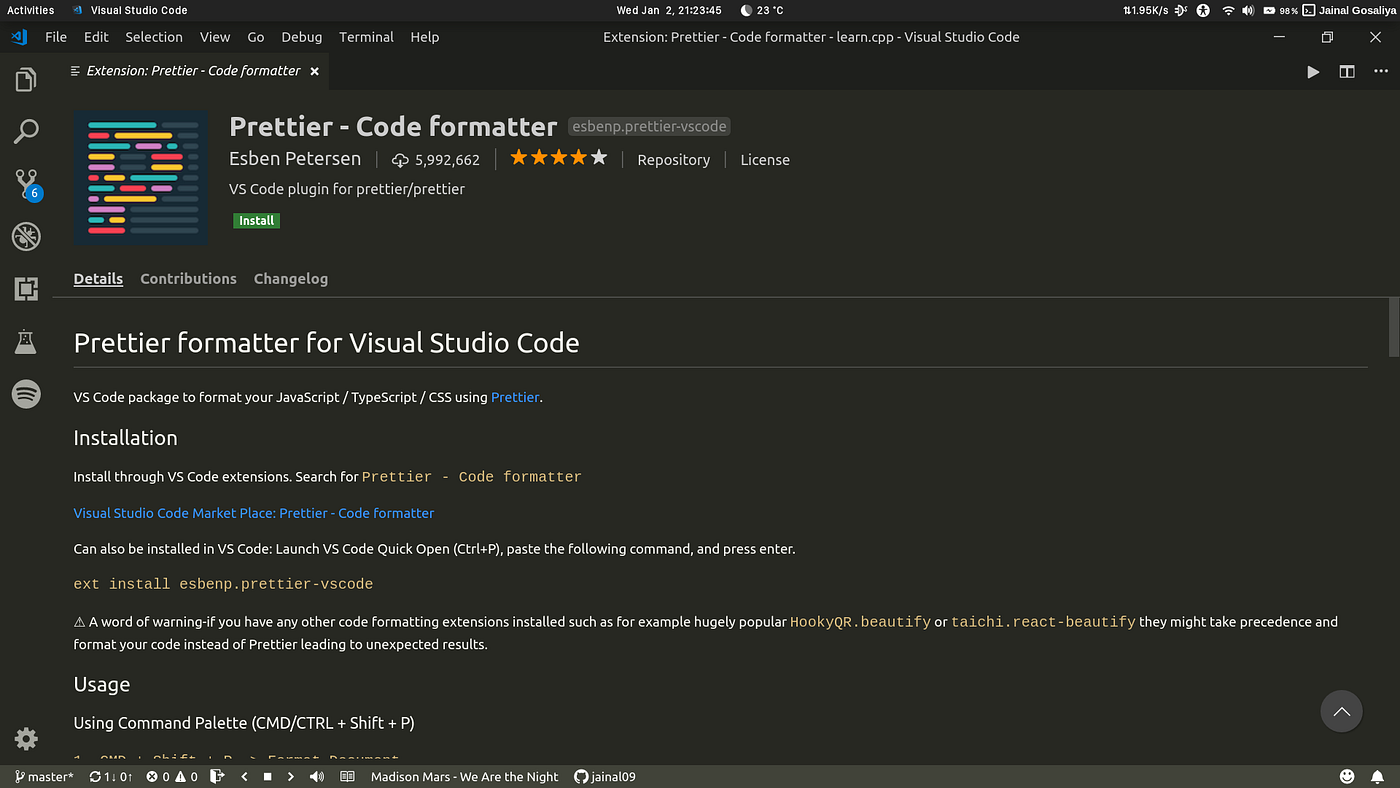Viewport: 1400px width, 788px height.
Task: Open the Selection menu
Action: tap(154, 37)
